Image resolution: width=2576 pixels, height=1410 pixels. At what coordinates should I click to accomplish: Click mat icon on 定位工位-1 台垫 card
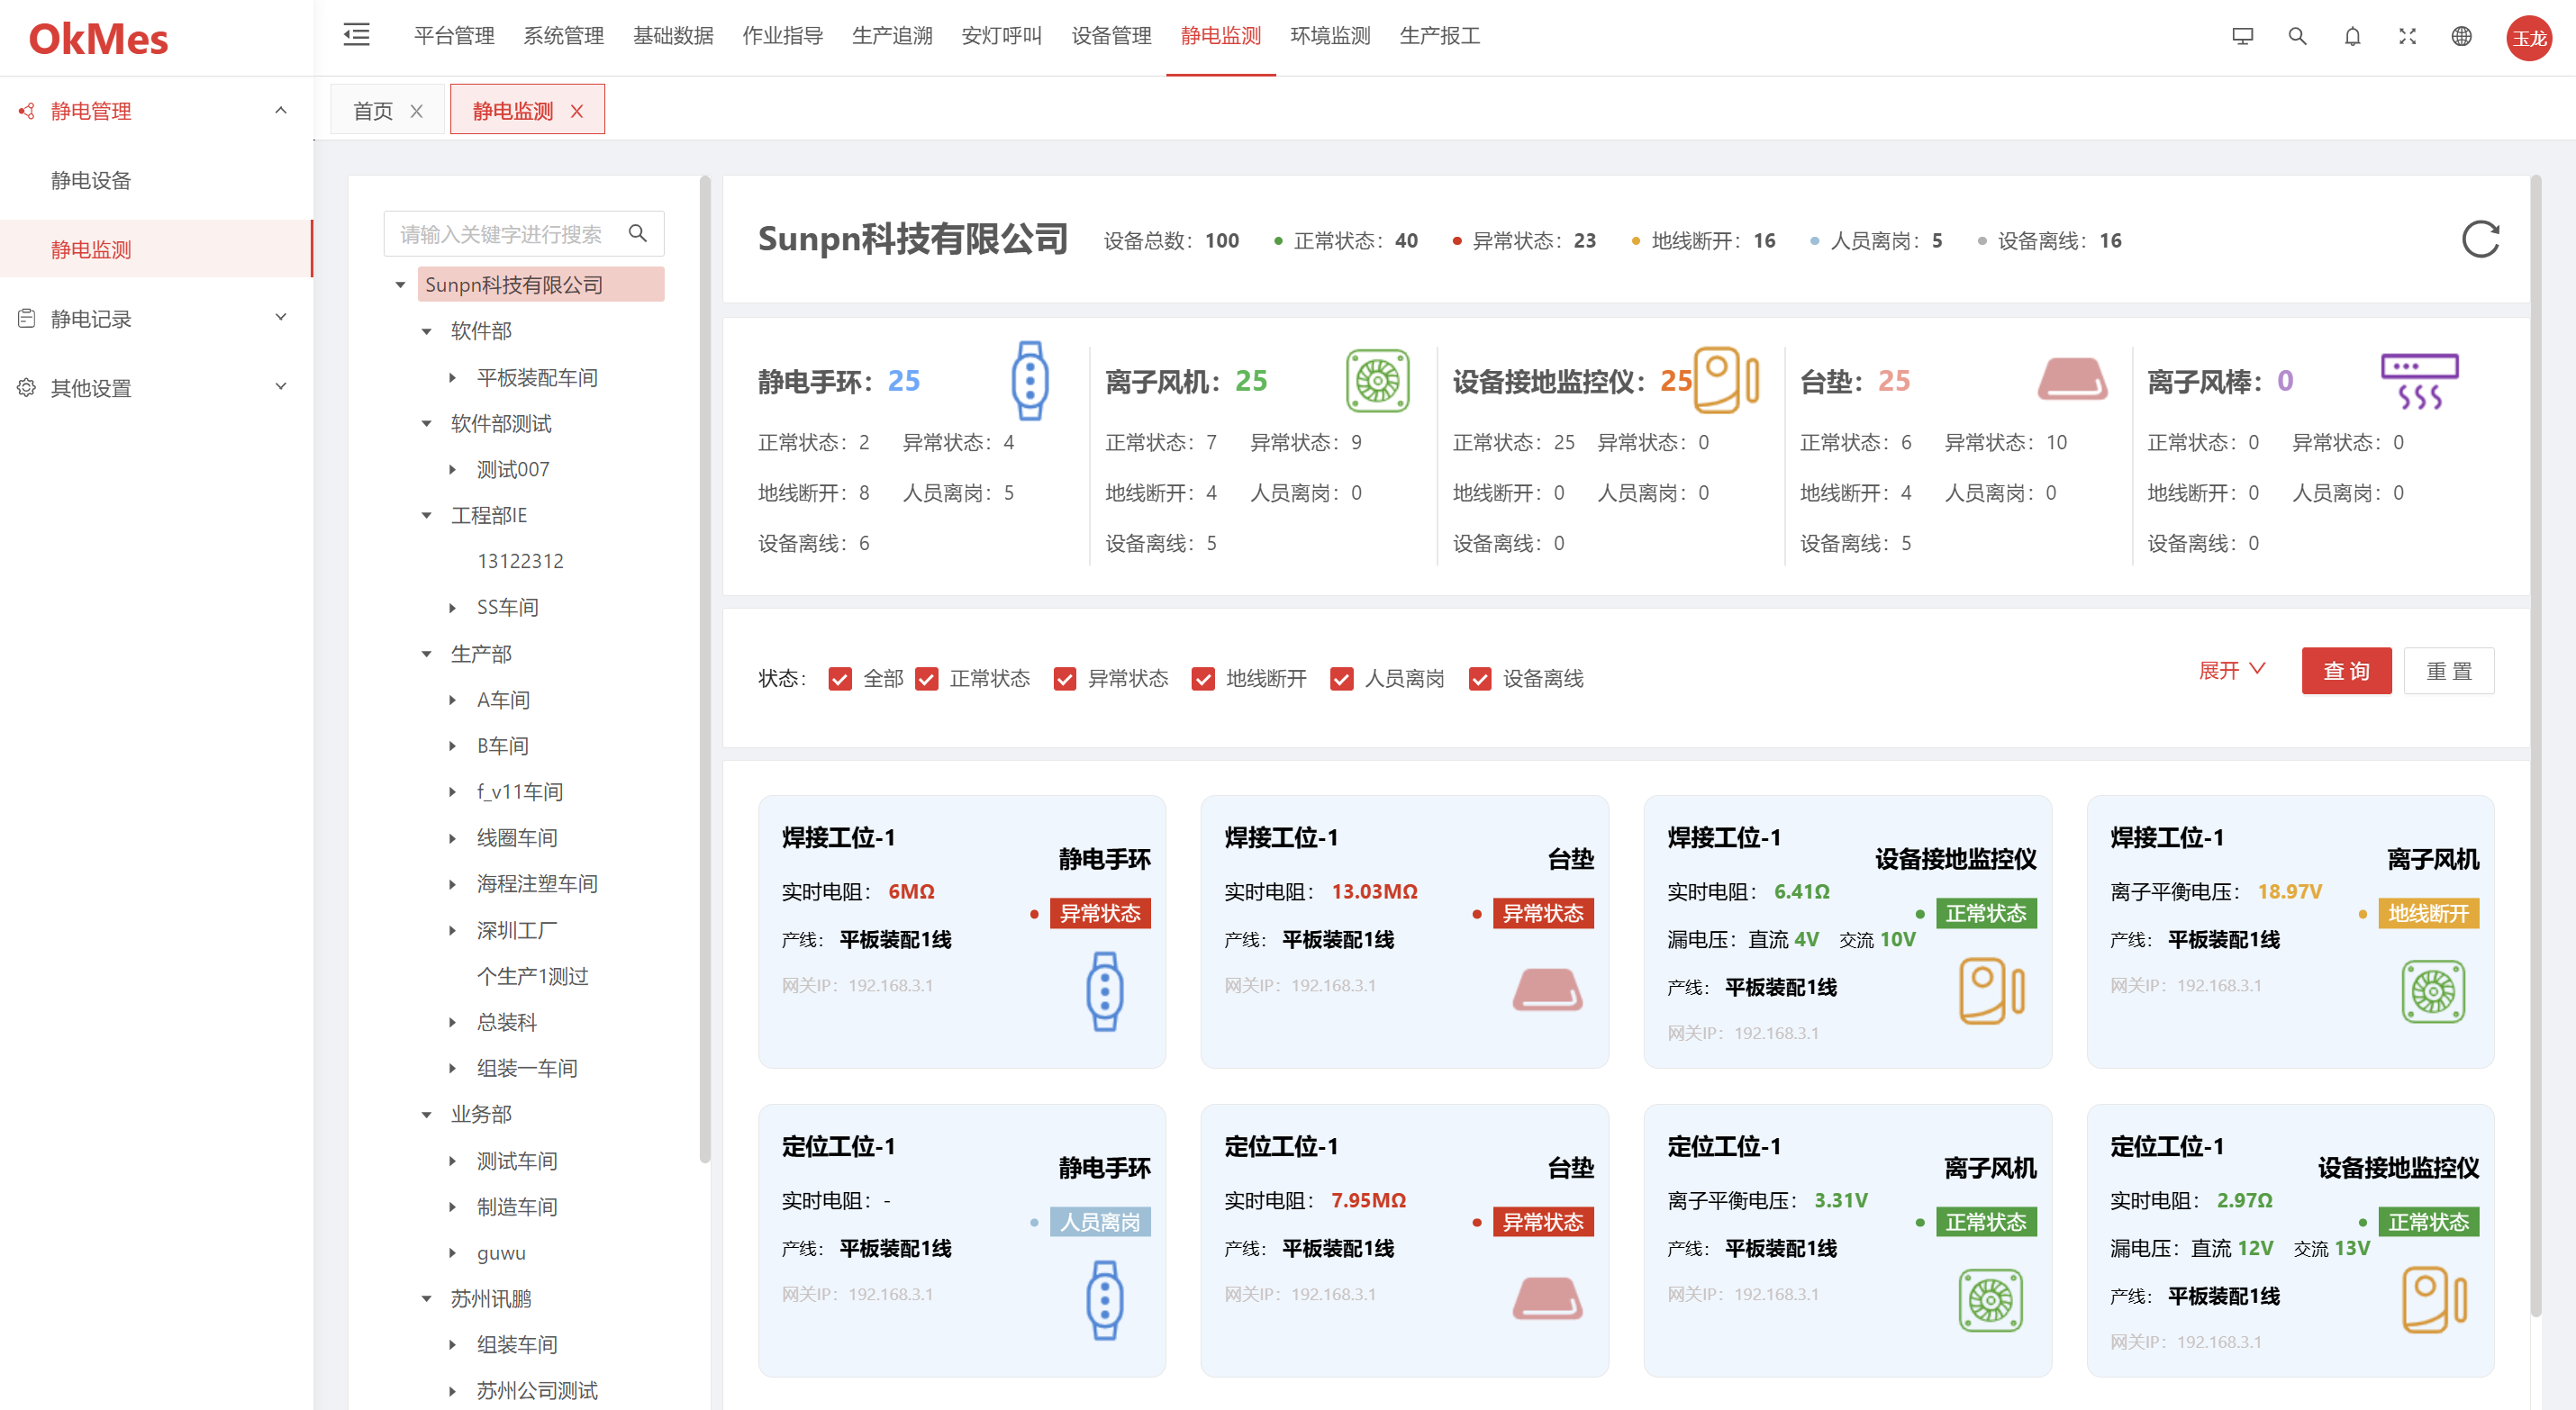click(1547, 1299)
